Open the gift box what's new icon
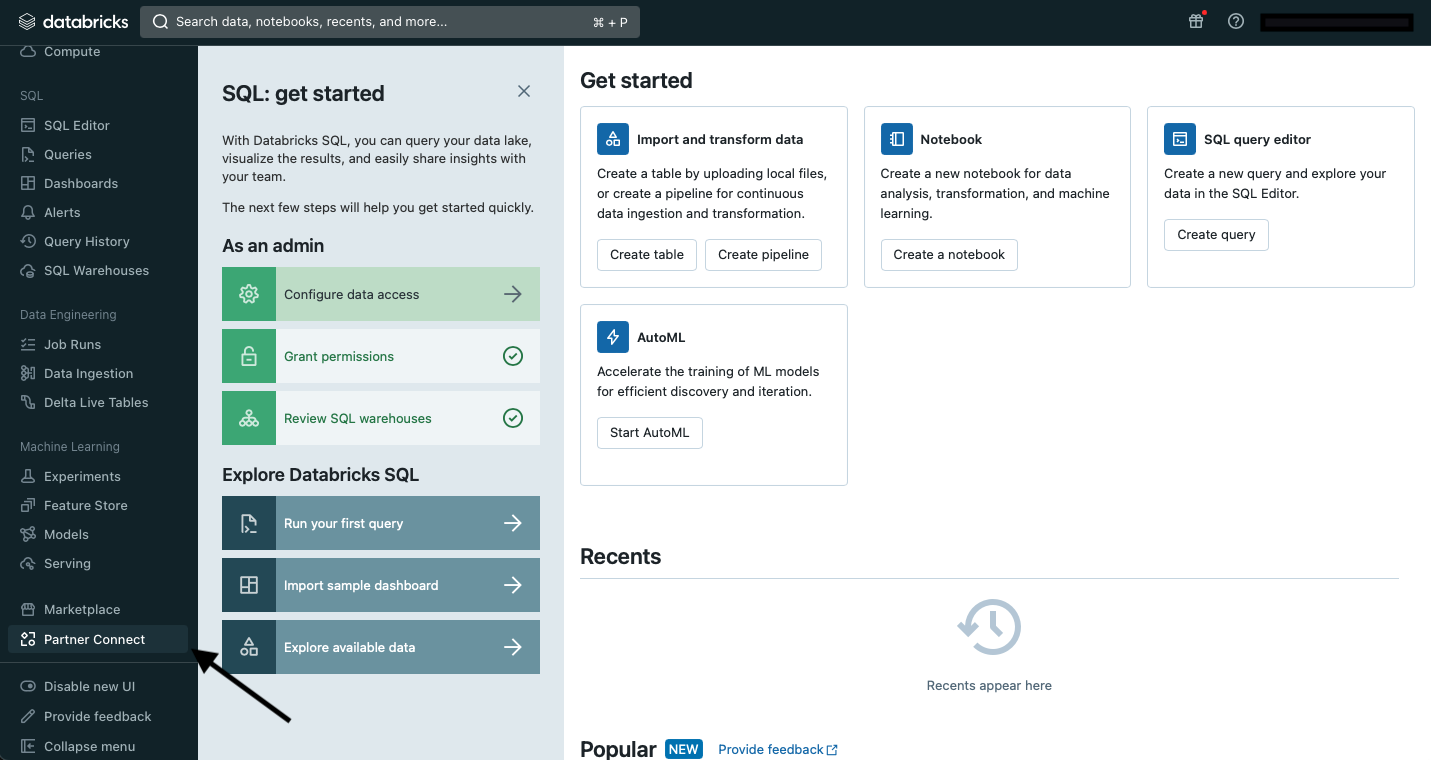Screen dimensions: 1431x760 pyautogui.click(x=1196, y=21)
